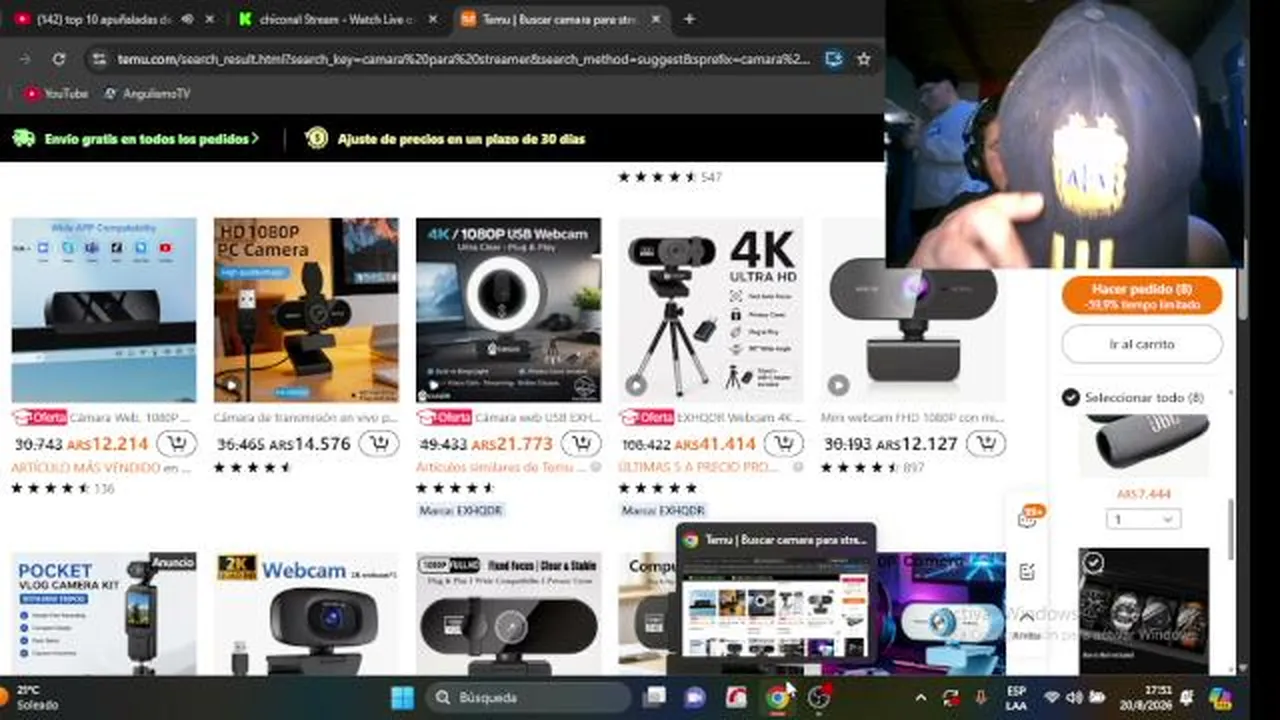This screenshot has height=720, width=1280.
Task: Open the Pocket Vlog Camera Kit ad
Action: [x=104, y=613]
